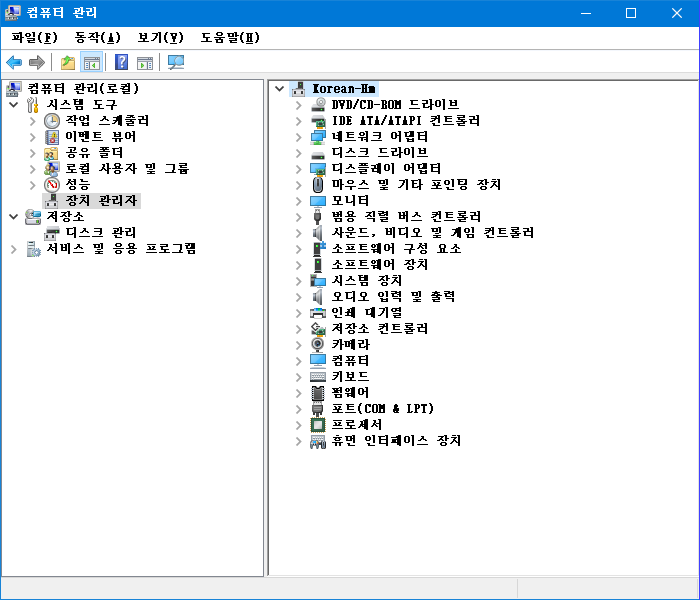The width and height of the screenshot is (700, 600).
Task: Select 디스크 관리 in the left tree
Action: point(101,233)
